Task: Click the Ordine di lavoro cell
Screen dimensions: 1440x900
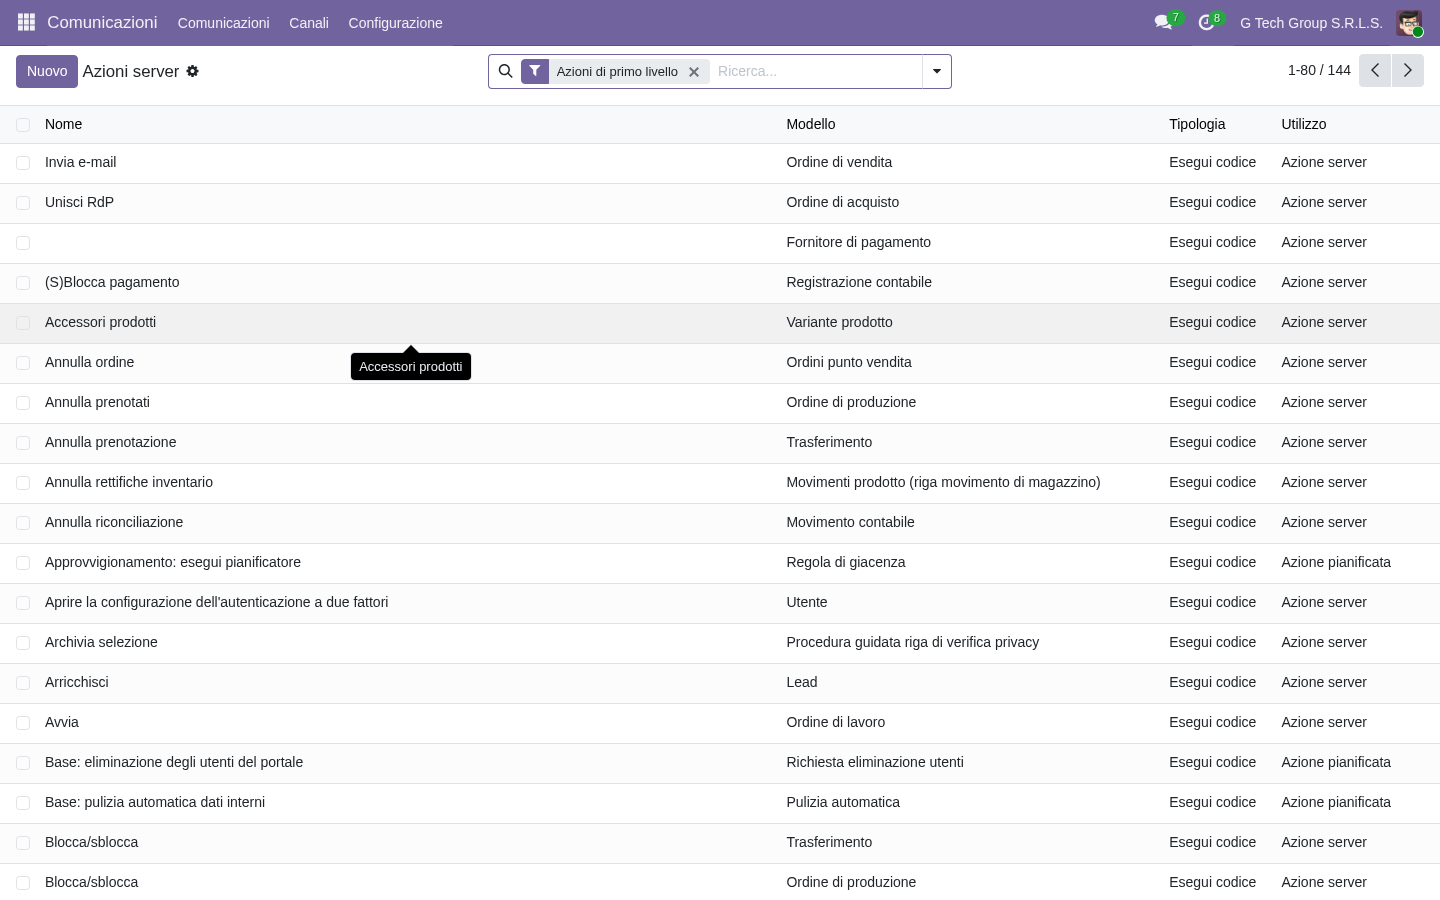Action: [835, 722]
